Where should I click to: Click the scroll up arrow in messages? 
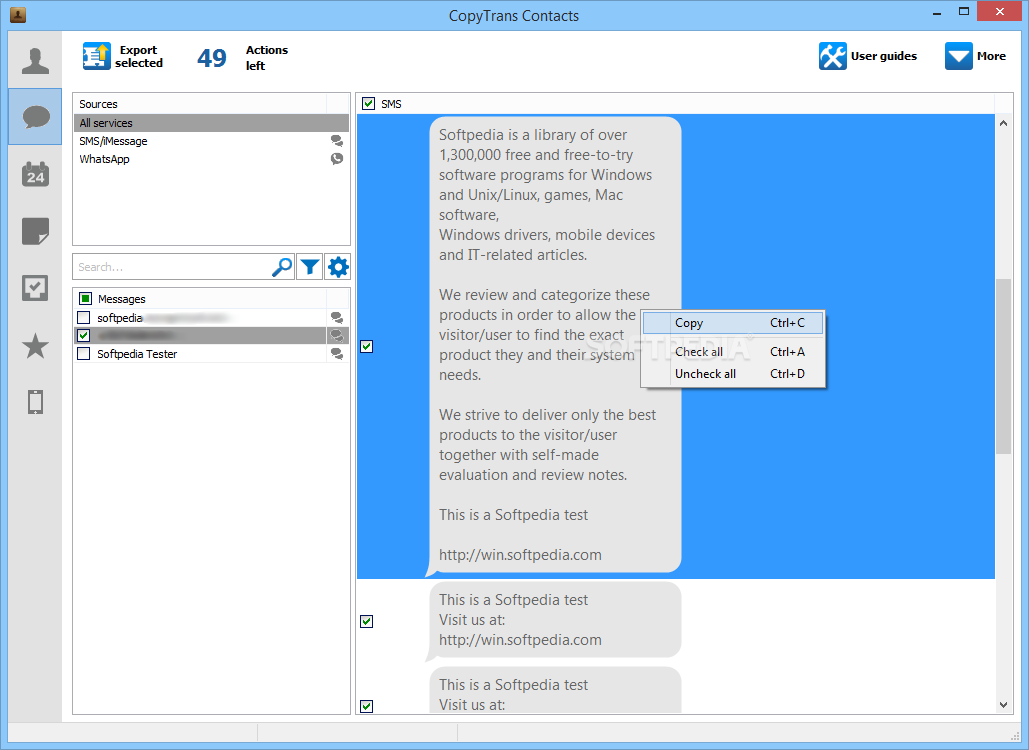[x=1003, y=123]
